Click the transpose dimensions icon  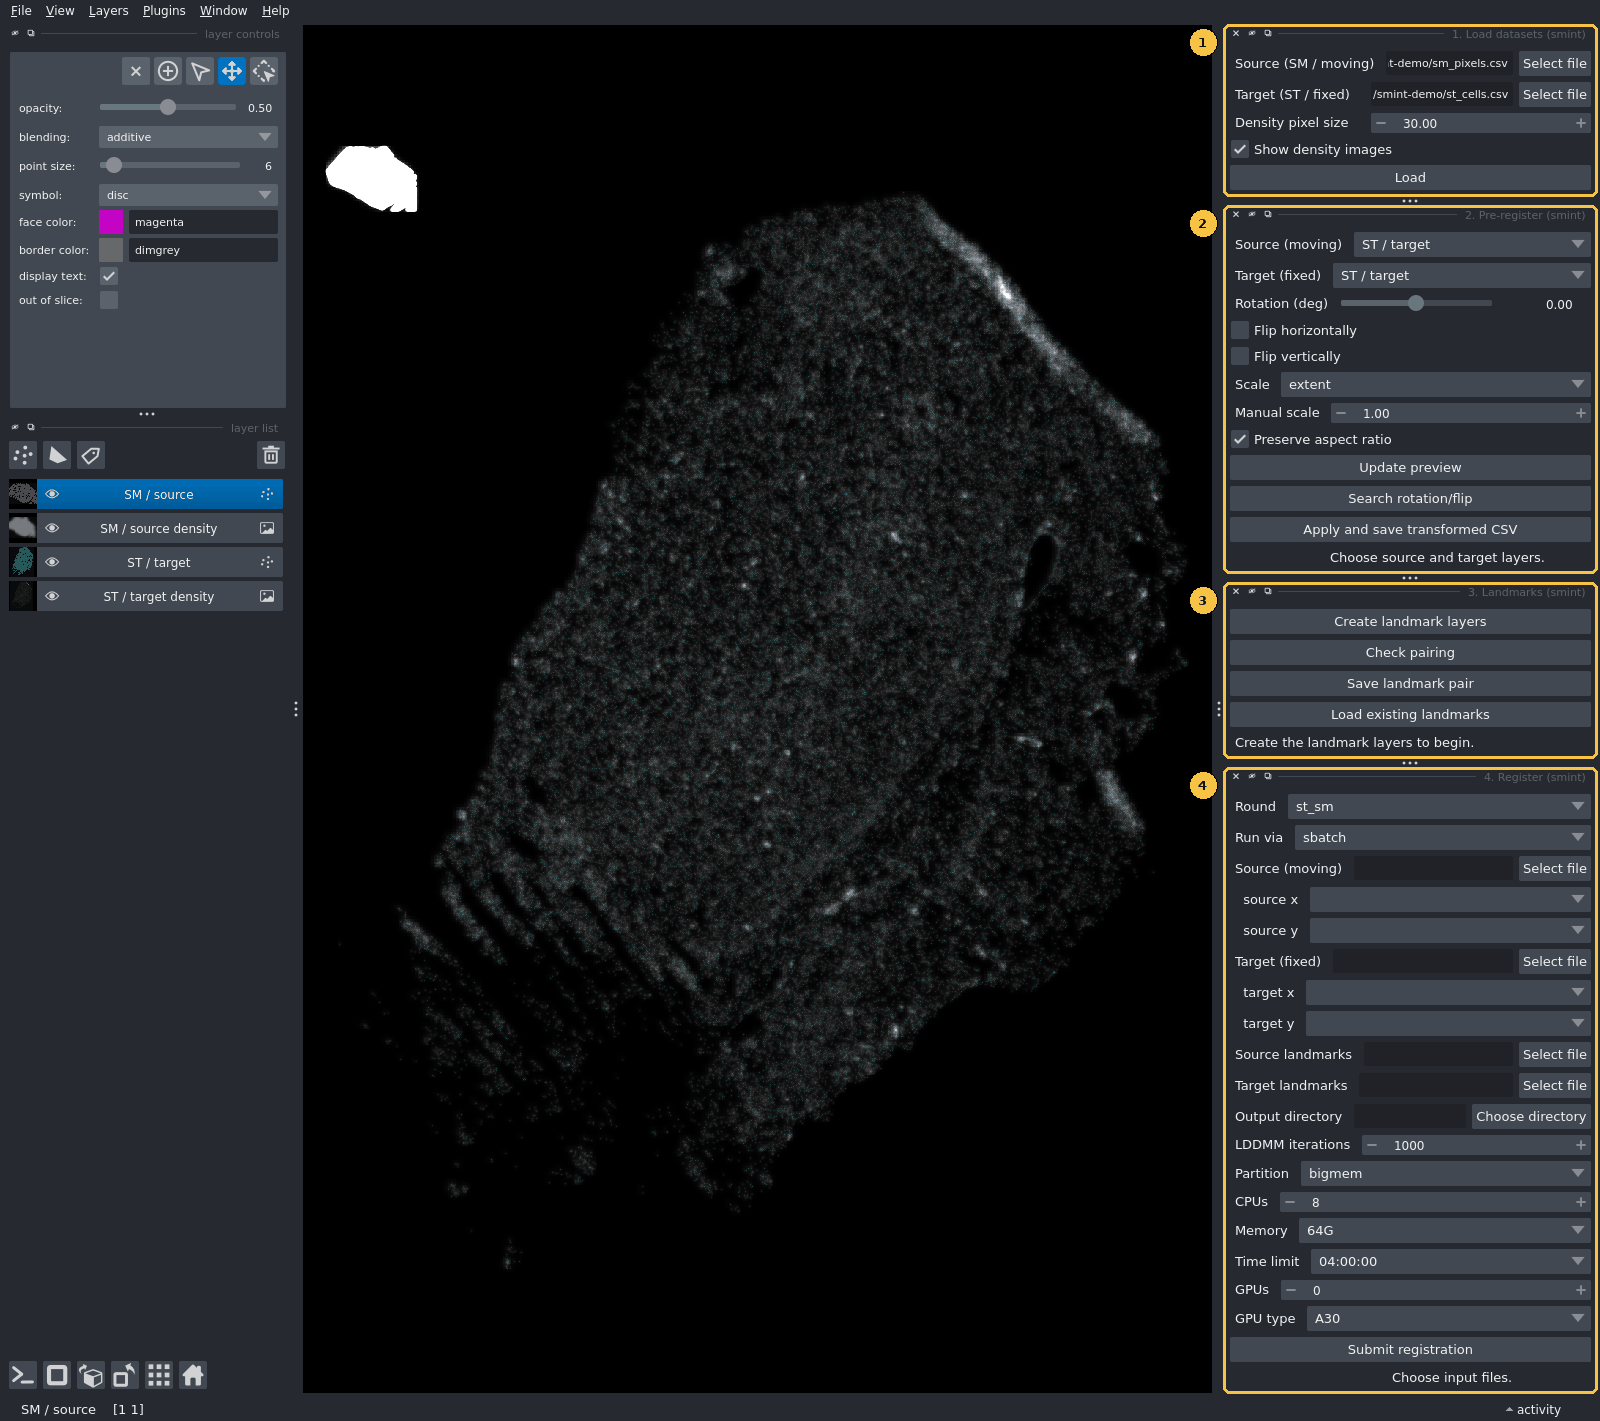click(125, 1375)
